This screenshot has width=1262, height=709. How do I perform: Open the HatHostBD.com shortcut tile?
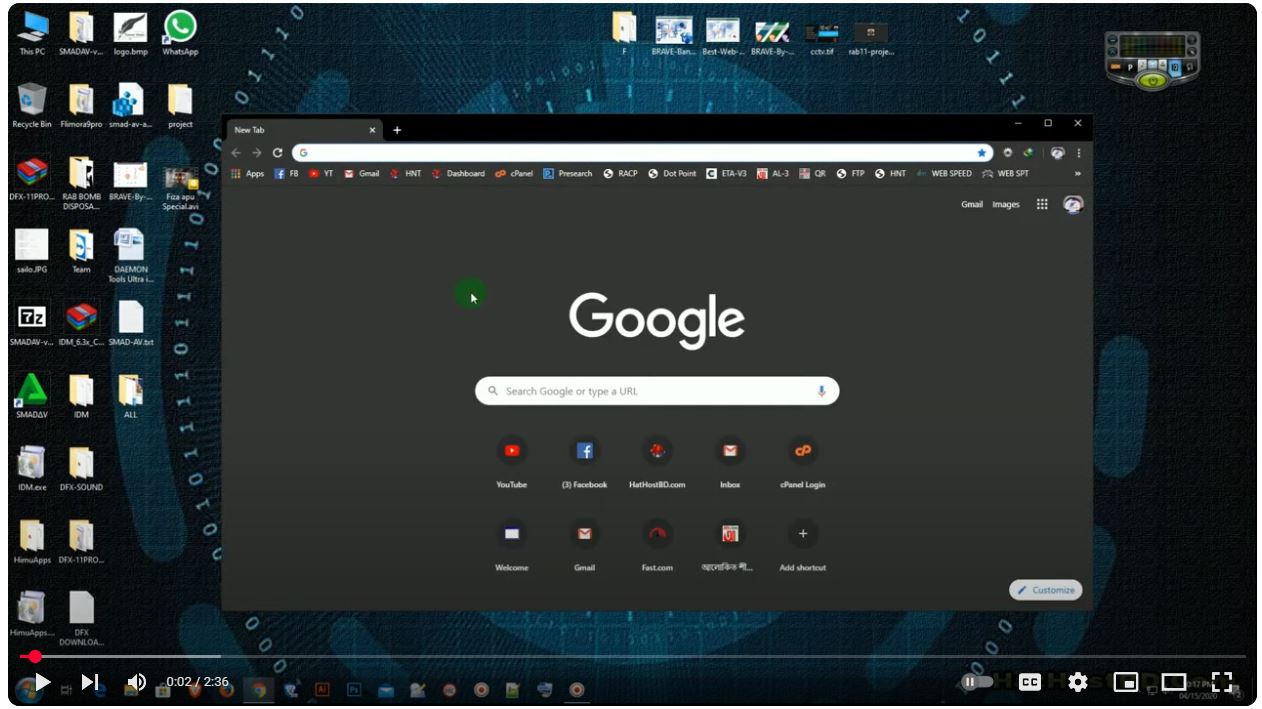[657, 462]
